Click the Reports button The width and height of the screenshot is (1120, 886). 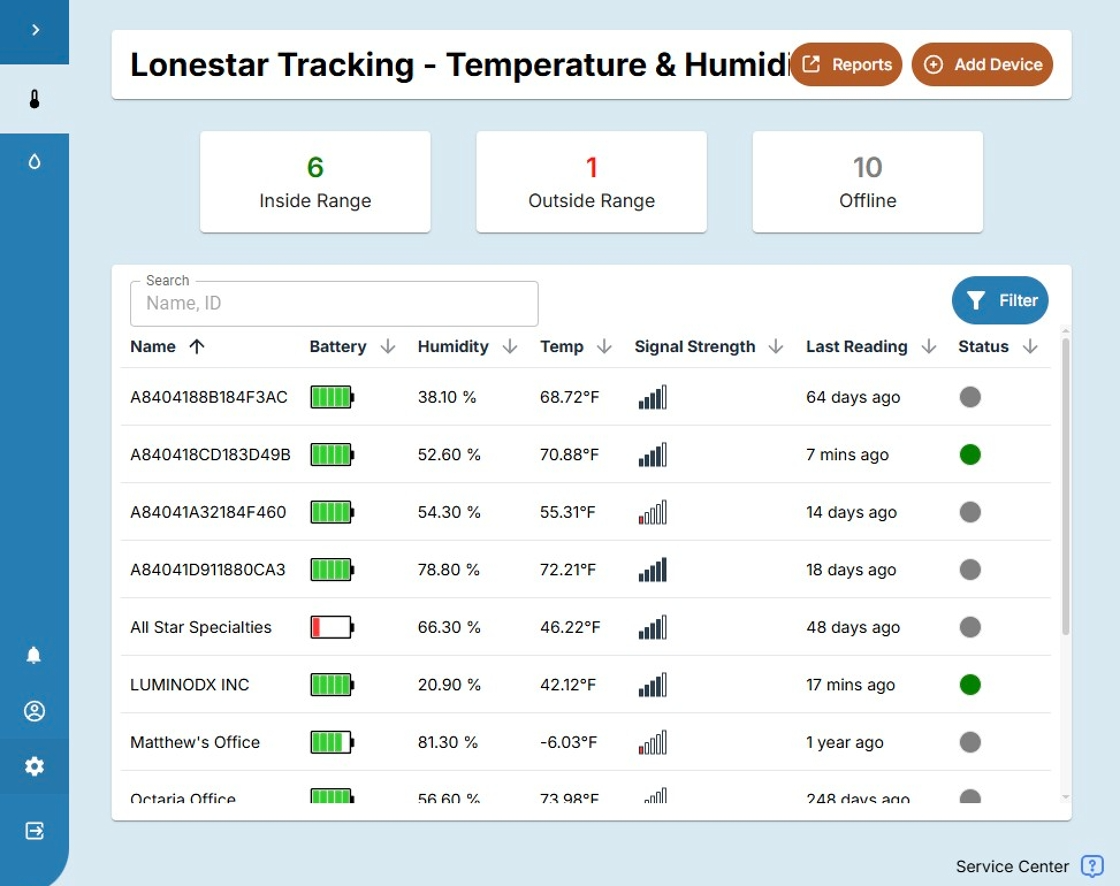tap(846, 64)
